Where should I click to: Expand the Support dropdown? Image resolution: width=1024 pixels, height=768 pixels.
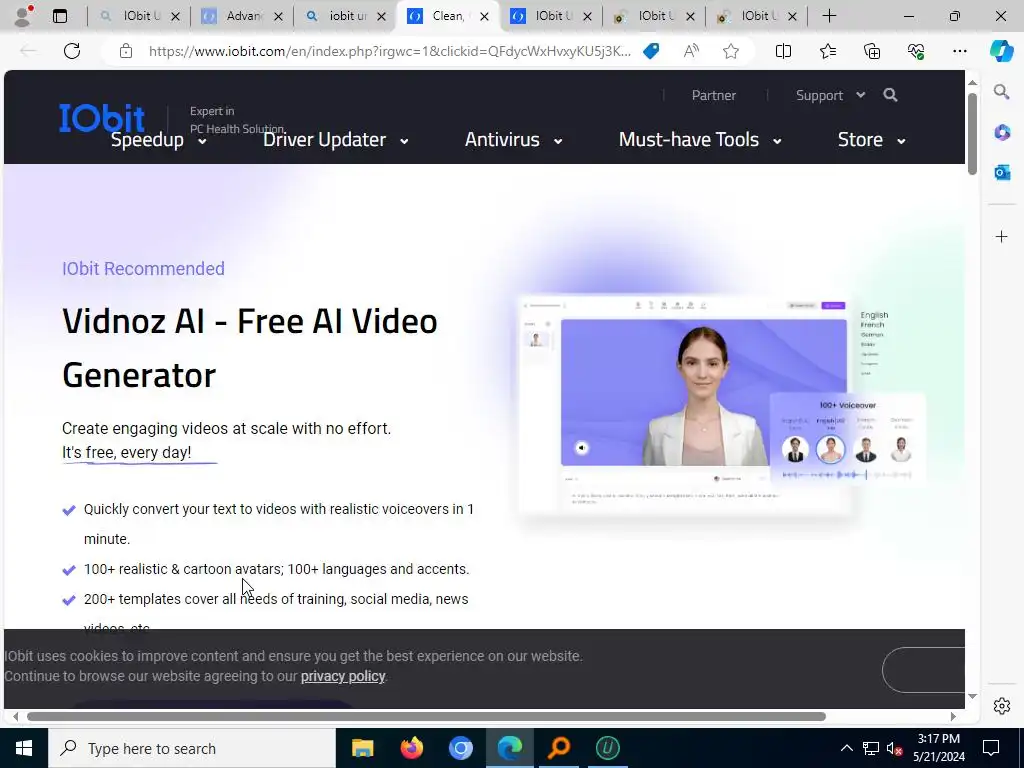(x=831, y=95)
